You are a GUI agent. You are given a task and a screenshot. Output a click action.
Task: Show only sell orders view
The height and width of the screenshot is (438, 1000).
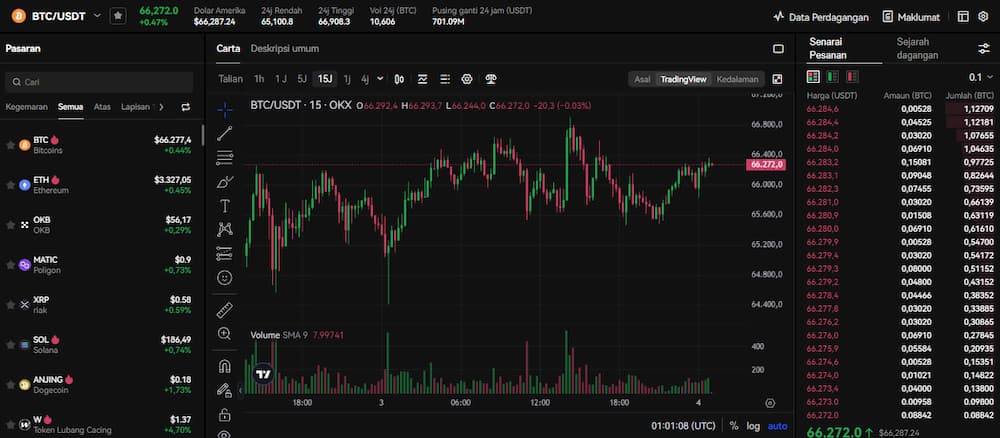point(852,77)
